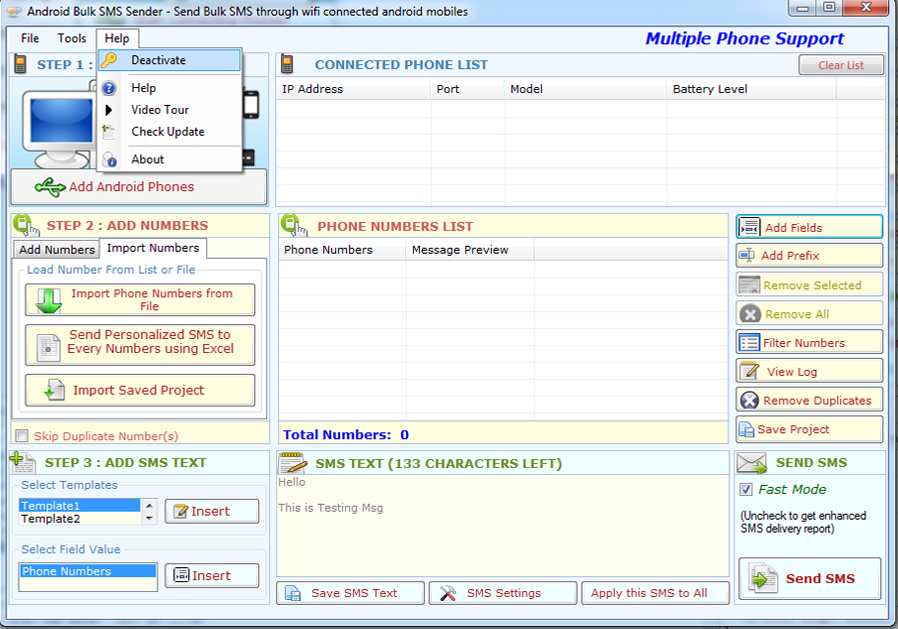Switch to the Import Numbers tab

tap(153, 248)
